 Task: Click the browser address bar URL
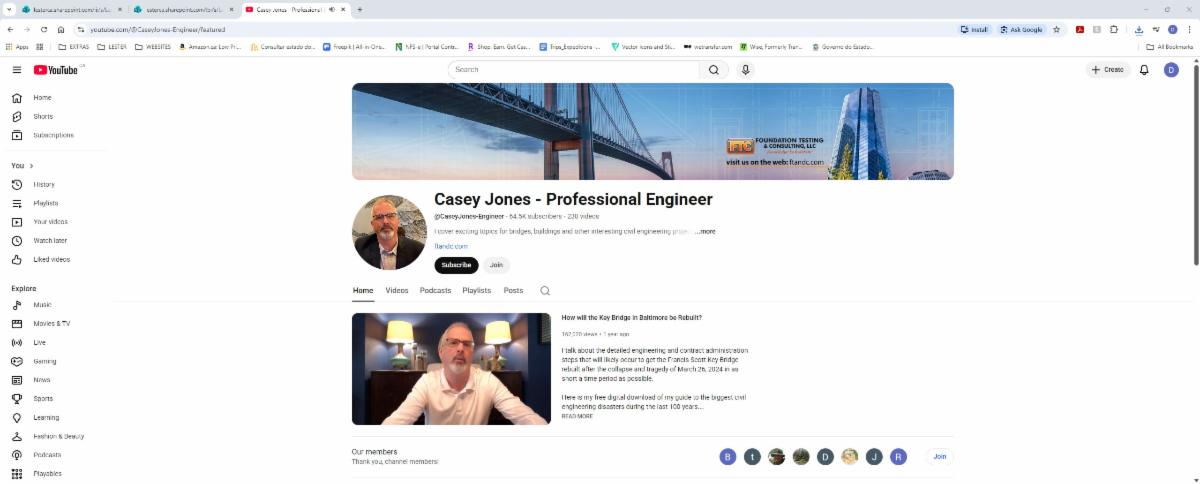pos(157,30)
